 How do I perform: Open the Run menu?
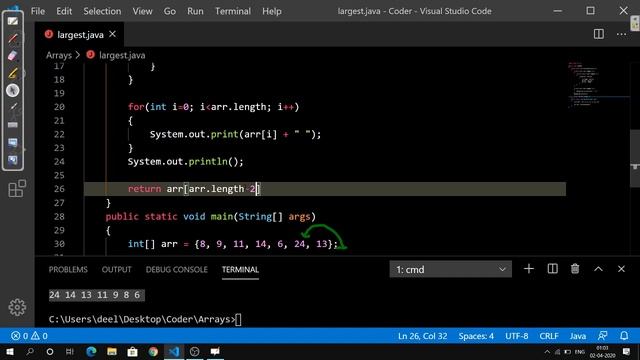[195, 11]
